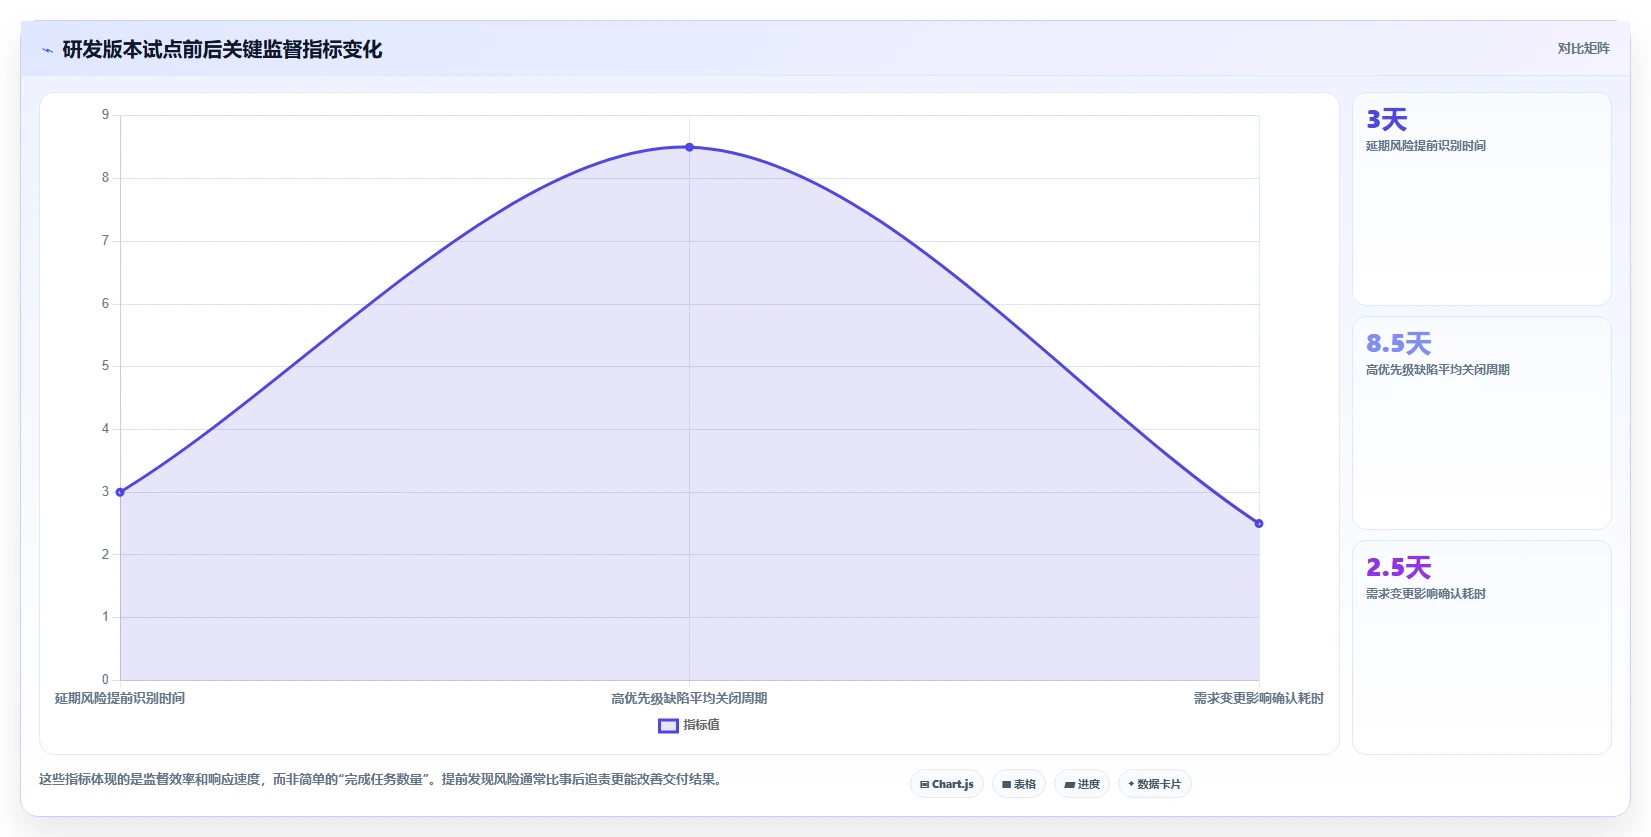Click the y-axis tick label 9
The height and width of the screenshot is (837, 1651).
pyautogui.click(x=105, y=115)
